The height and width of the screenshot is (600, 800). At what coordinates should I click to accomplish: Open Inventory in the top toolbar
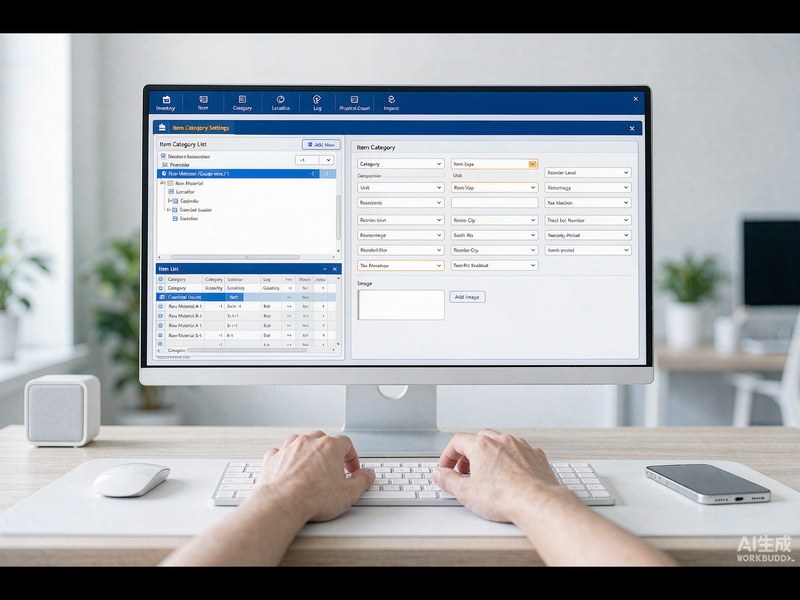point(165,103)
